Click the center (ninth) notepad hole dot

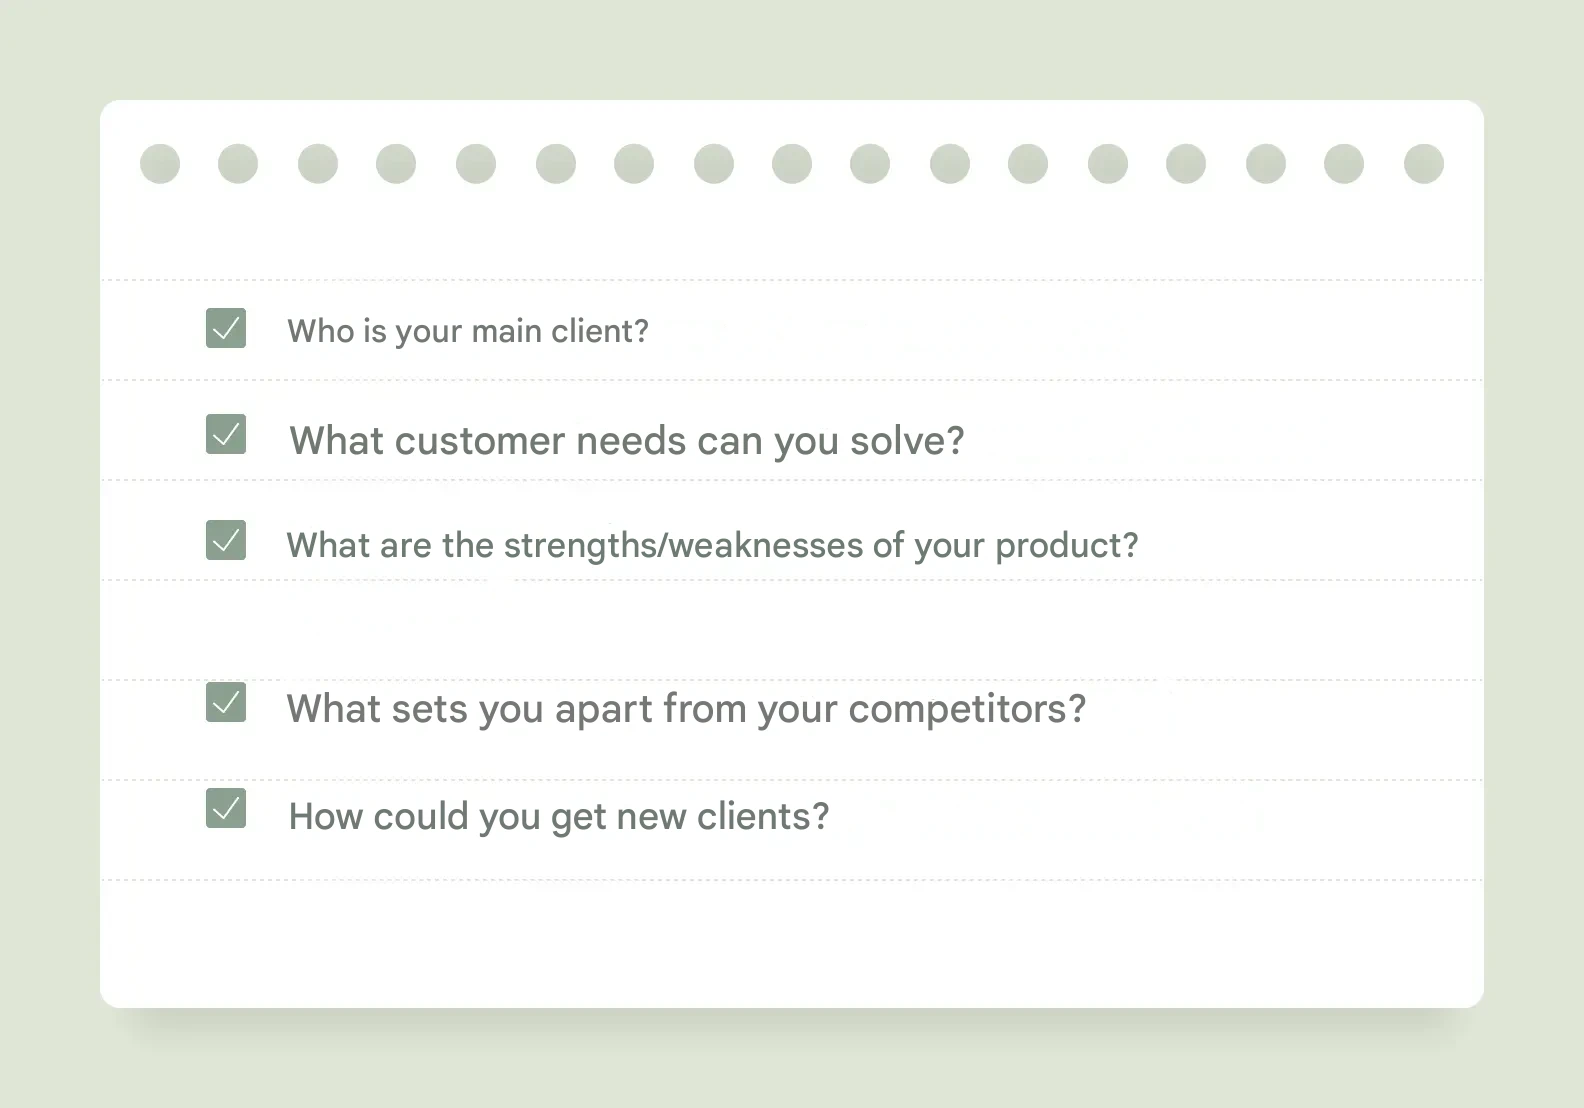click(792, 164)
